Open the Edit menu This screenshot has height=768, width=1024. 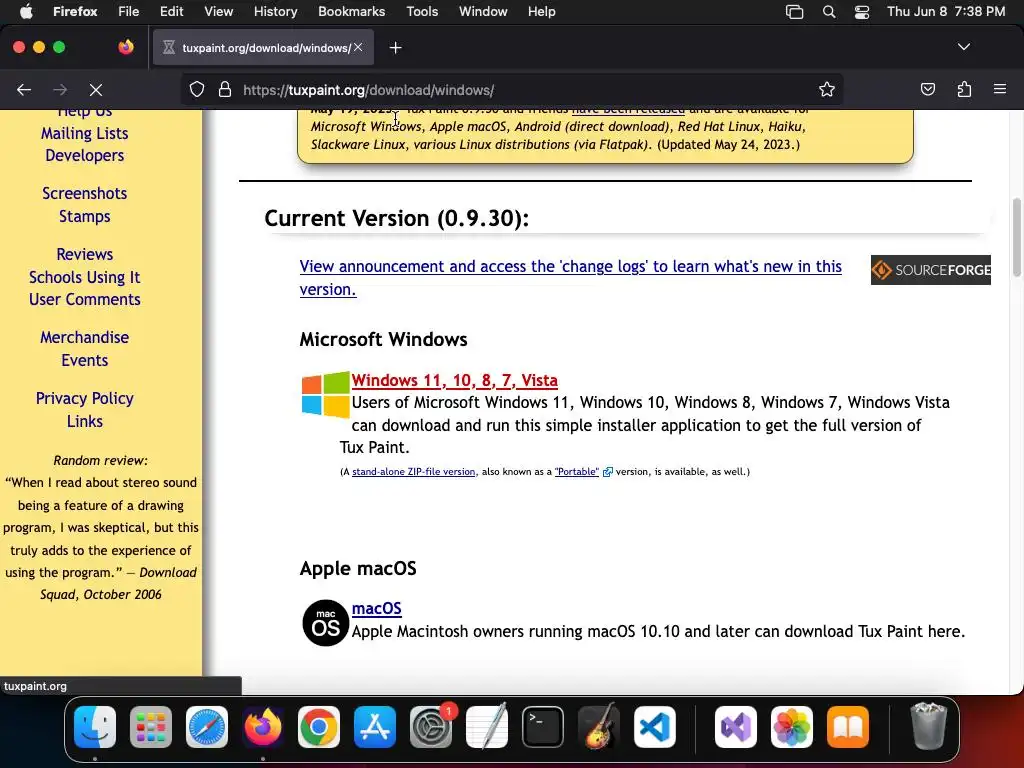[171, 11]
